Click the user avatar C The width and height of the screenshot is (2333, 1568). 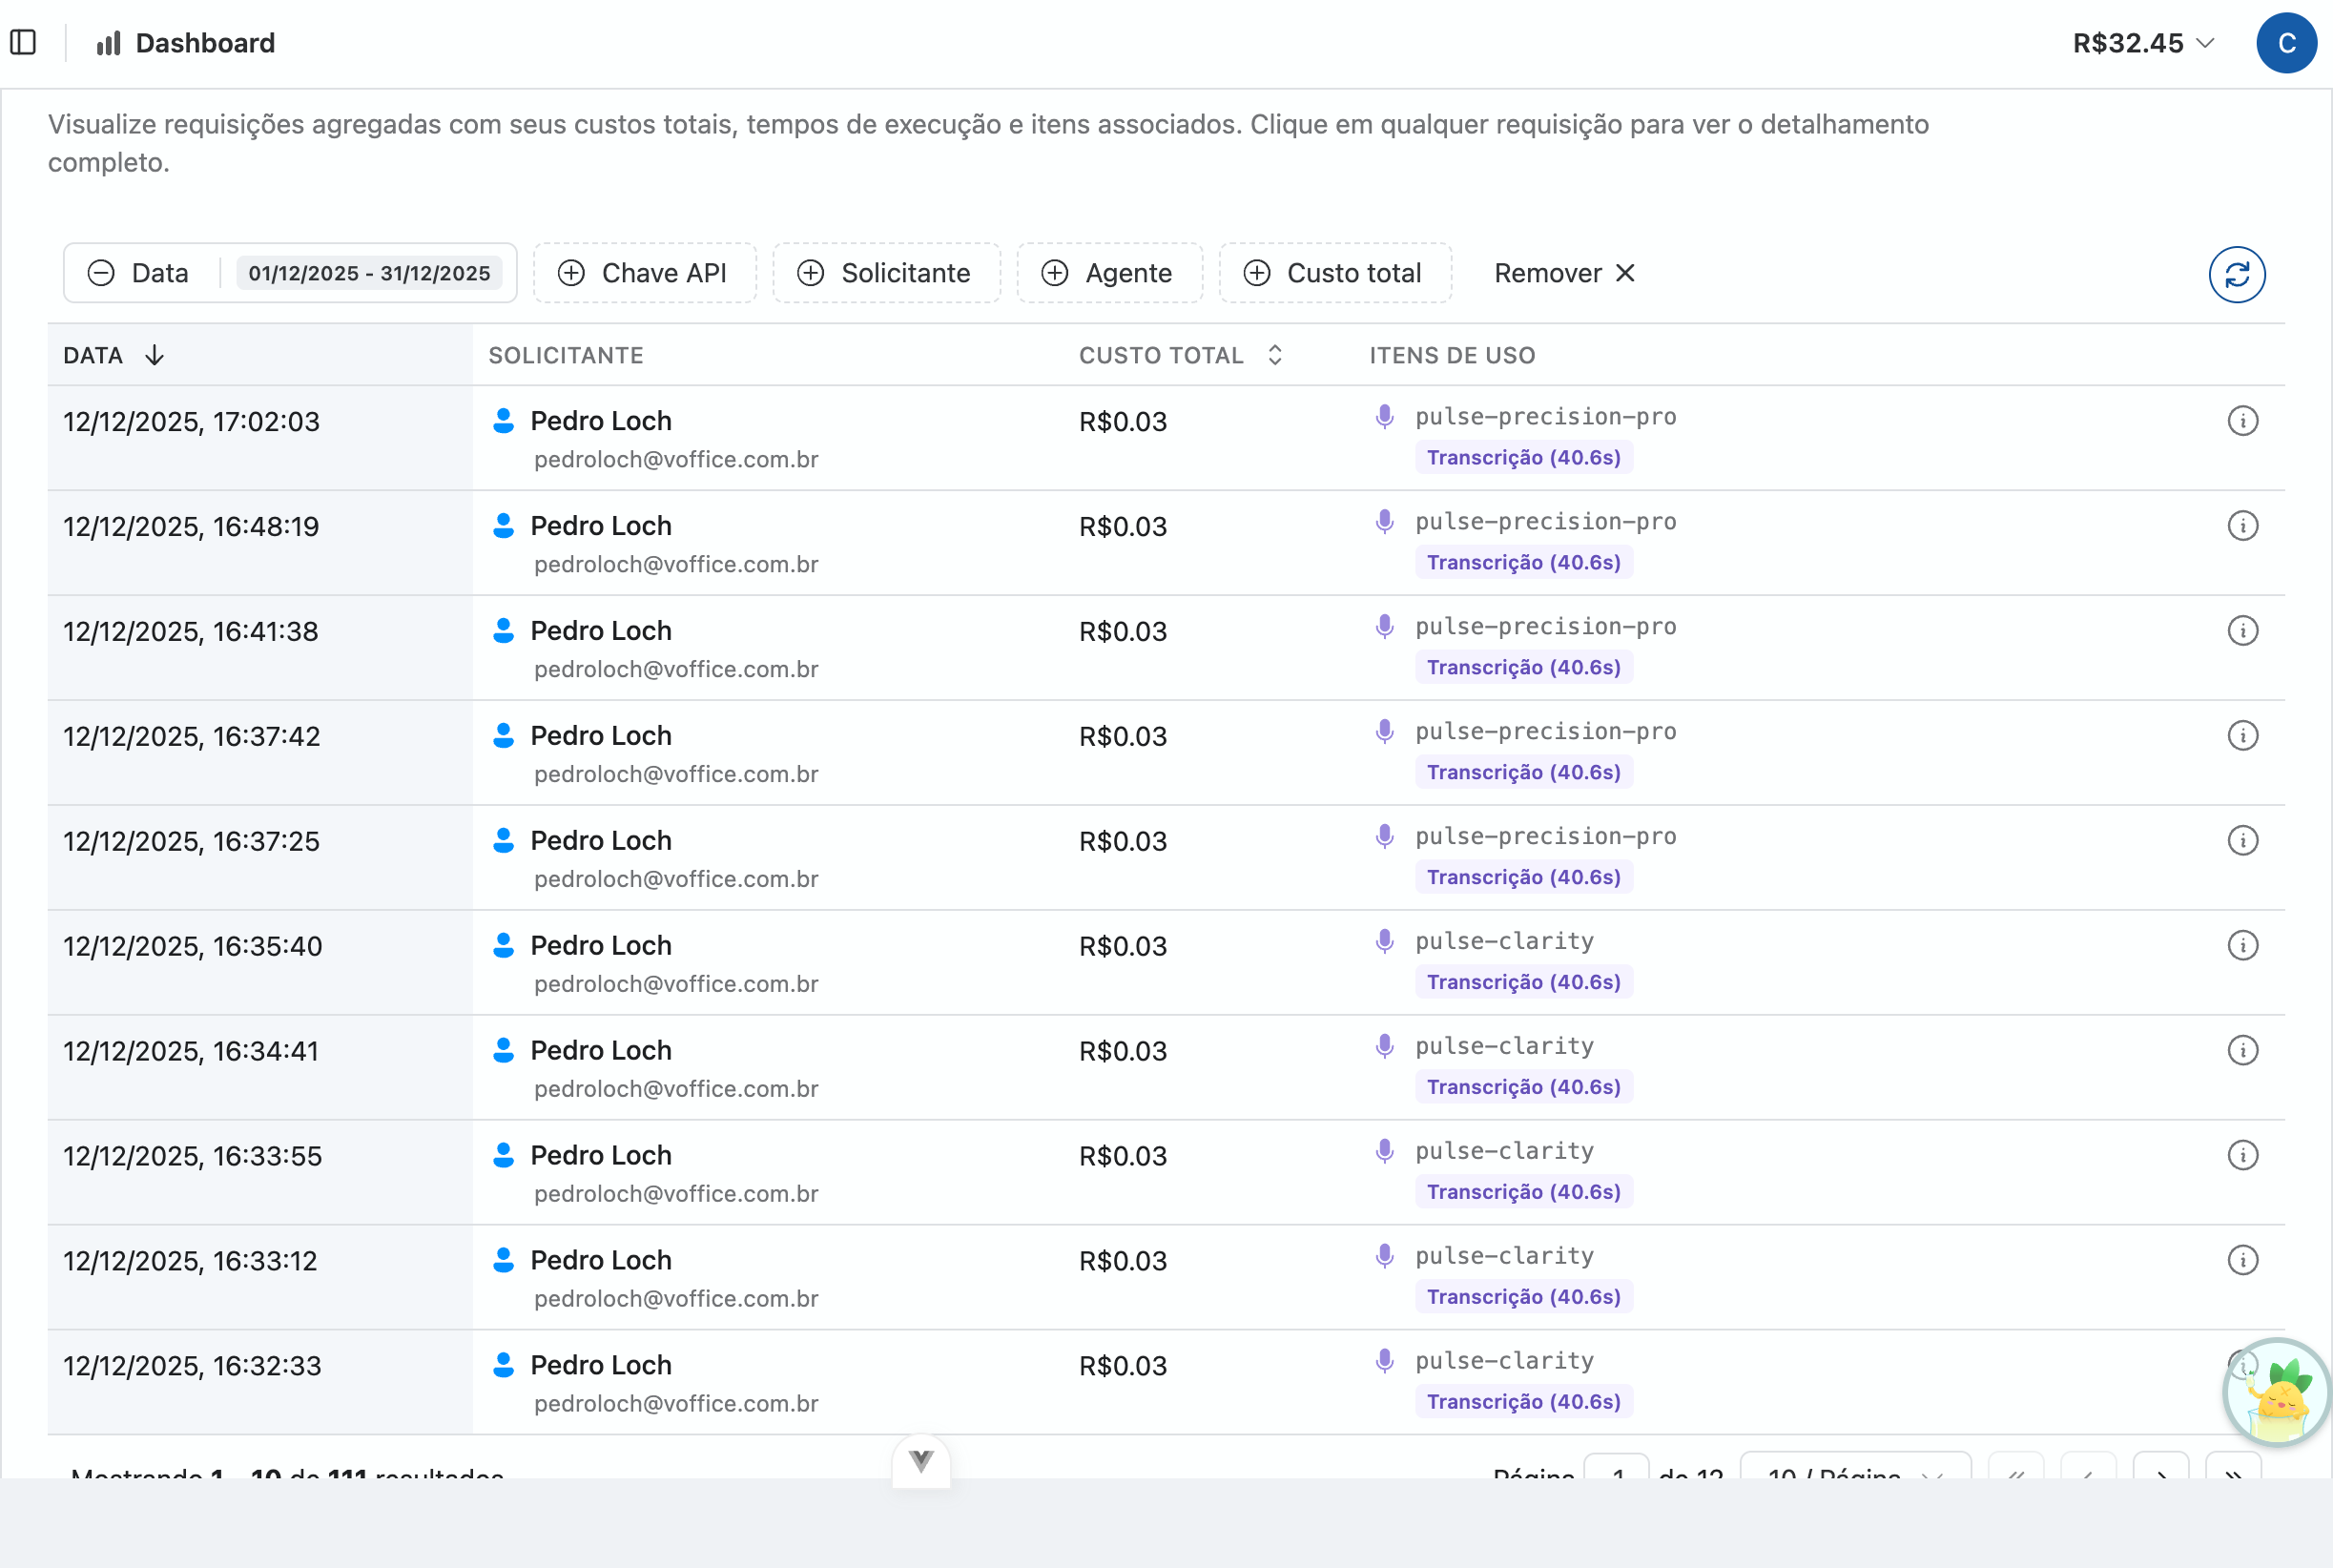2285,43
